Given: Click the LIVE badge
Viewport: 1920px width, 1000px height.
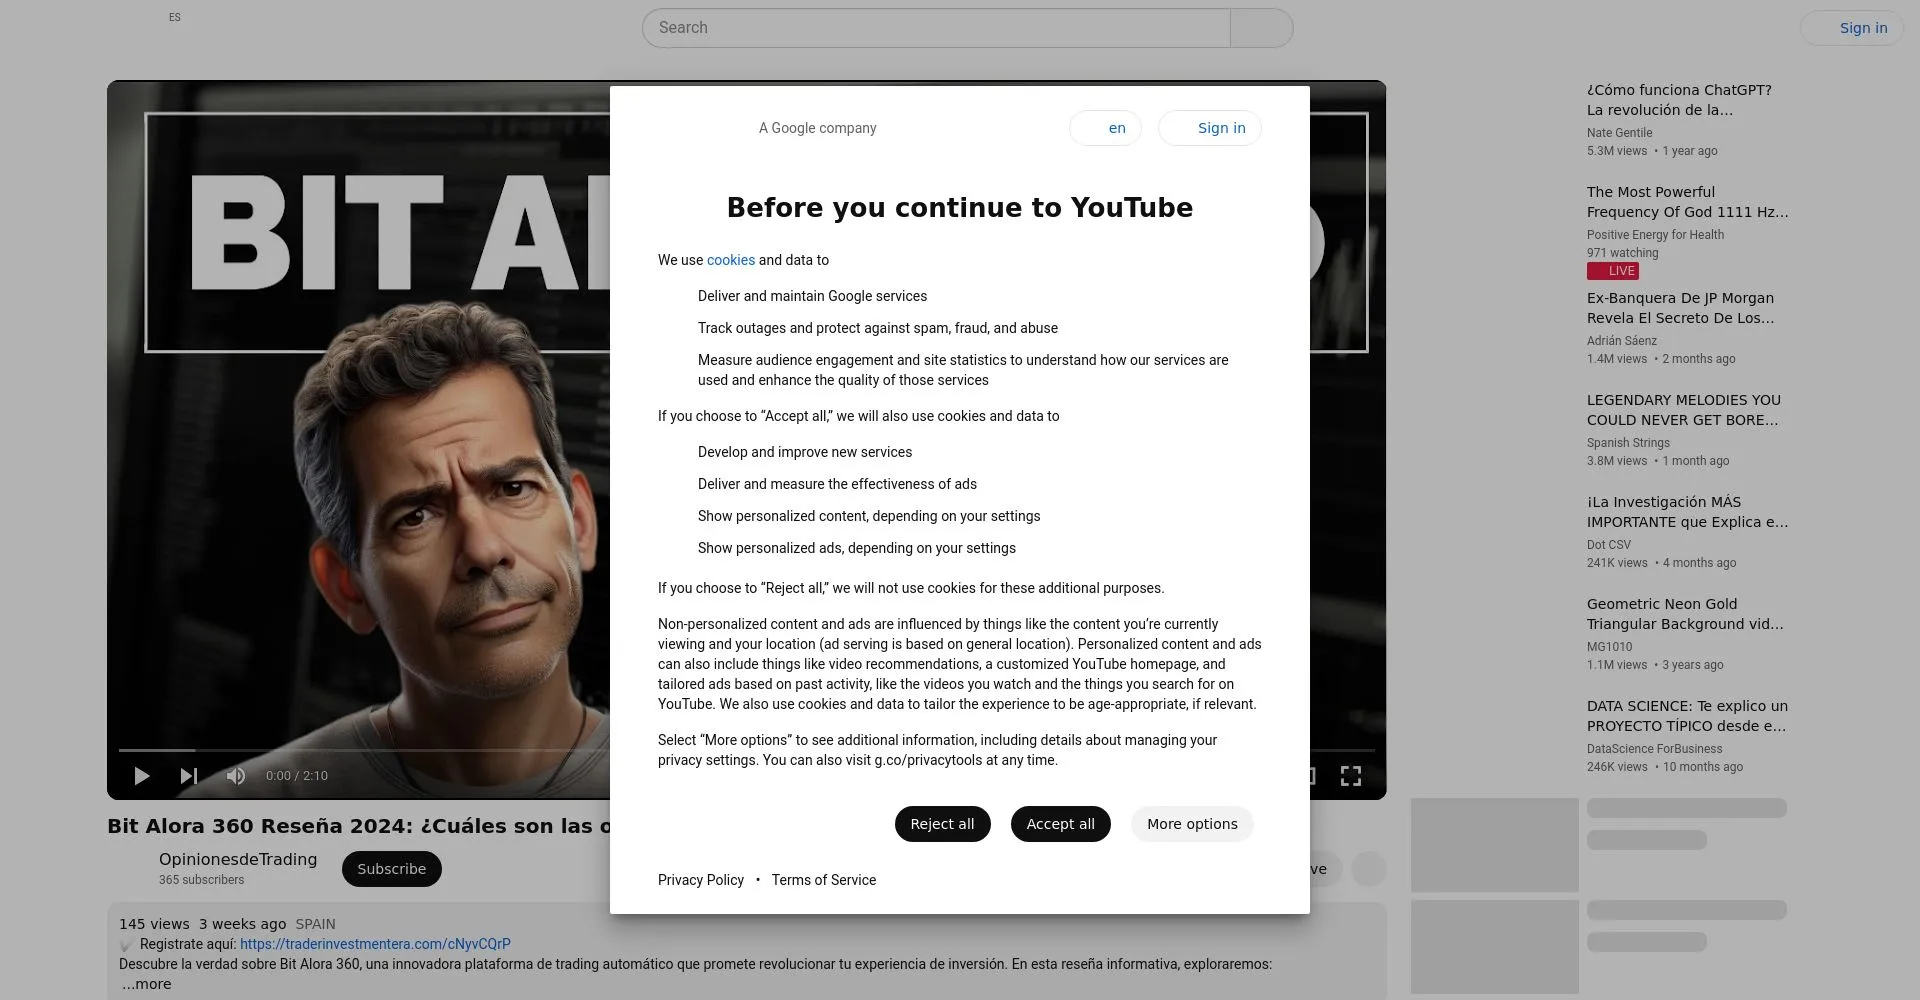Looking at the screenshot, I should click(1613, 271).
